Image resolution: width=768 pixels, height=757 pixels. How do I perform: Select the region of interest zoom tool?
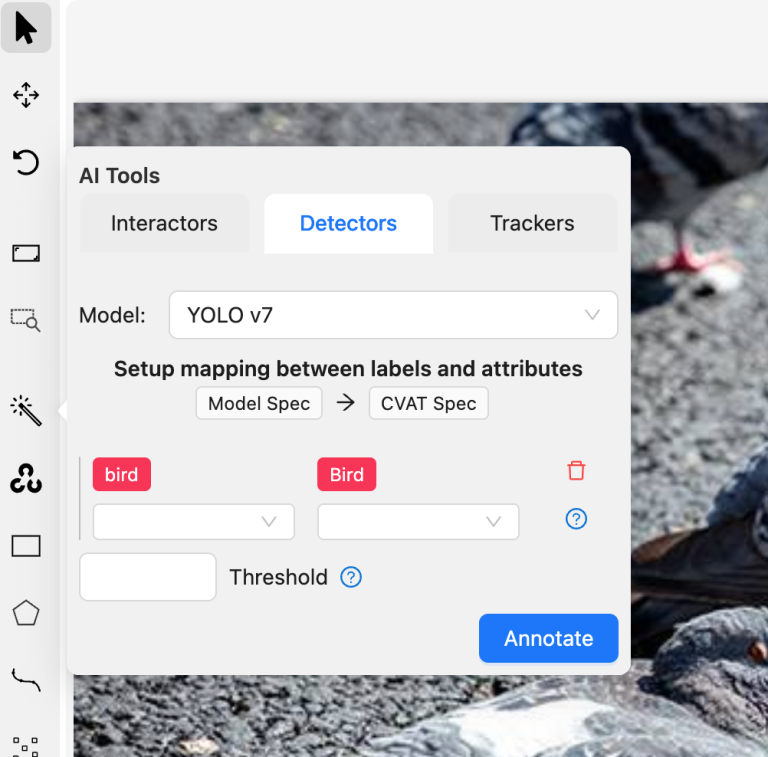click(26, 319)
